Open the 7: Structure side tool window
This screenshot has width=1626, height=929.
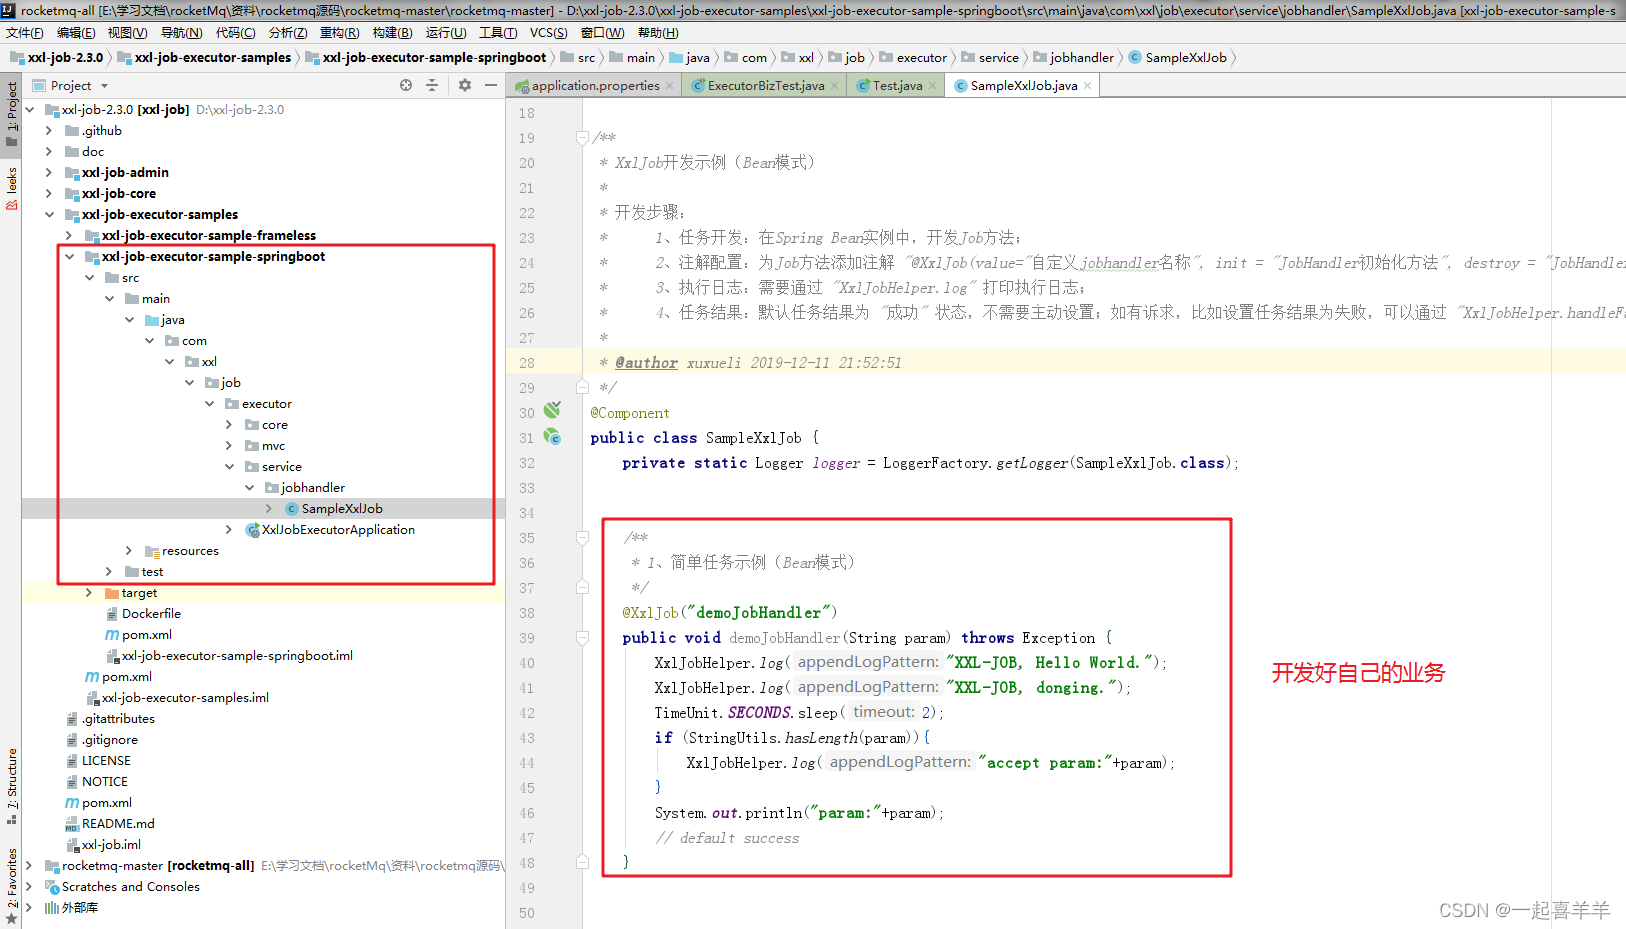tap(12, 785)
